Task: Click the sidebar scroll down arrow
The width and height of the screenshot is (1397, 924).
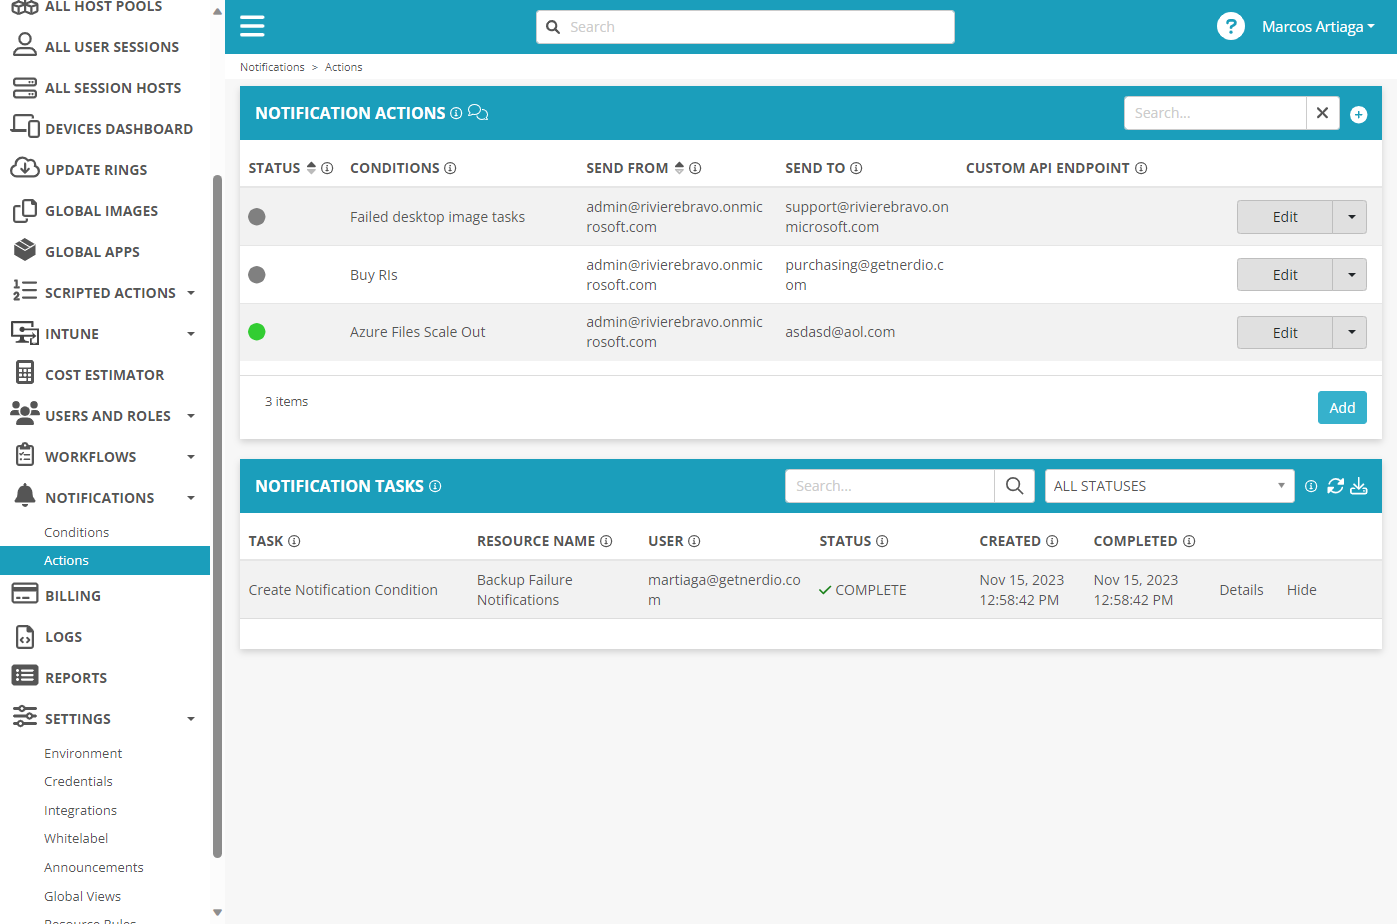Action: (x=217, y=912)
